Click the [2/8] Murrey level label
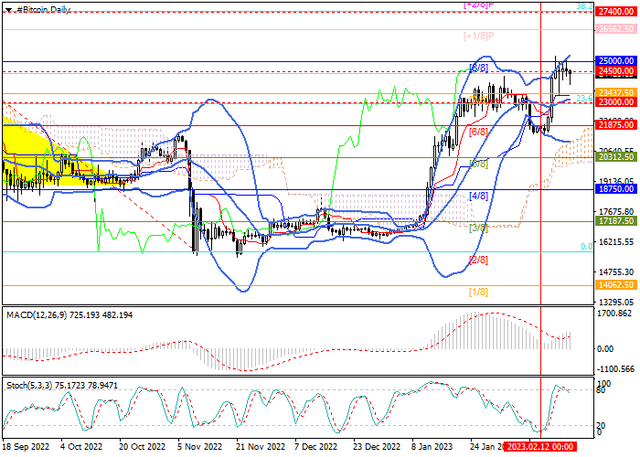This screenshot has width=640, height=457. [478, 259]
